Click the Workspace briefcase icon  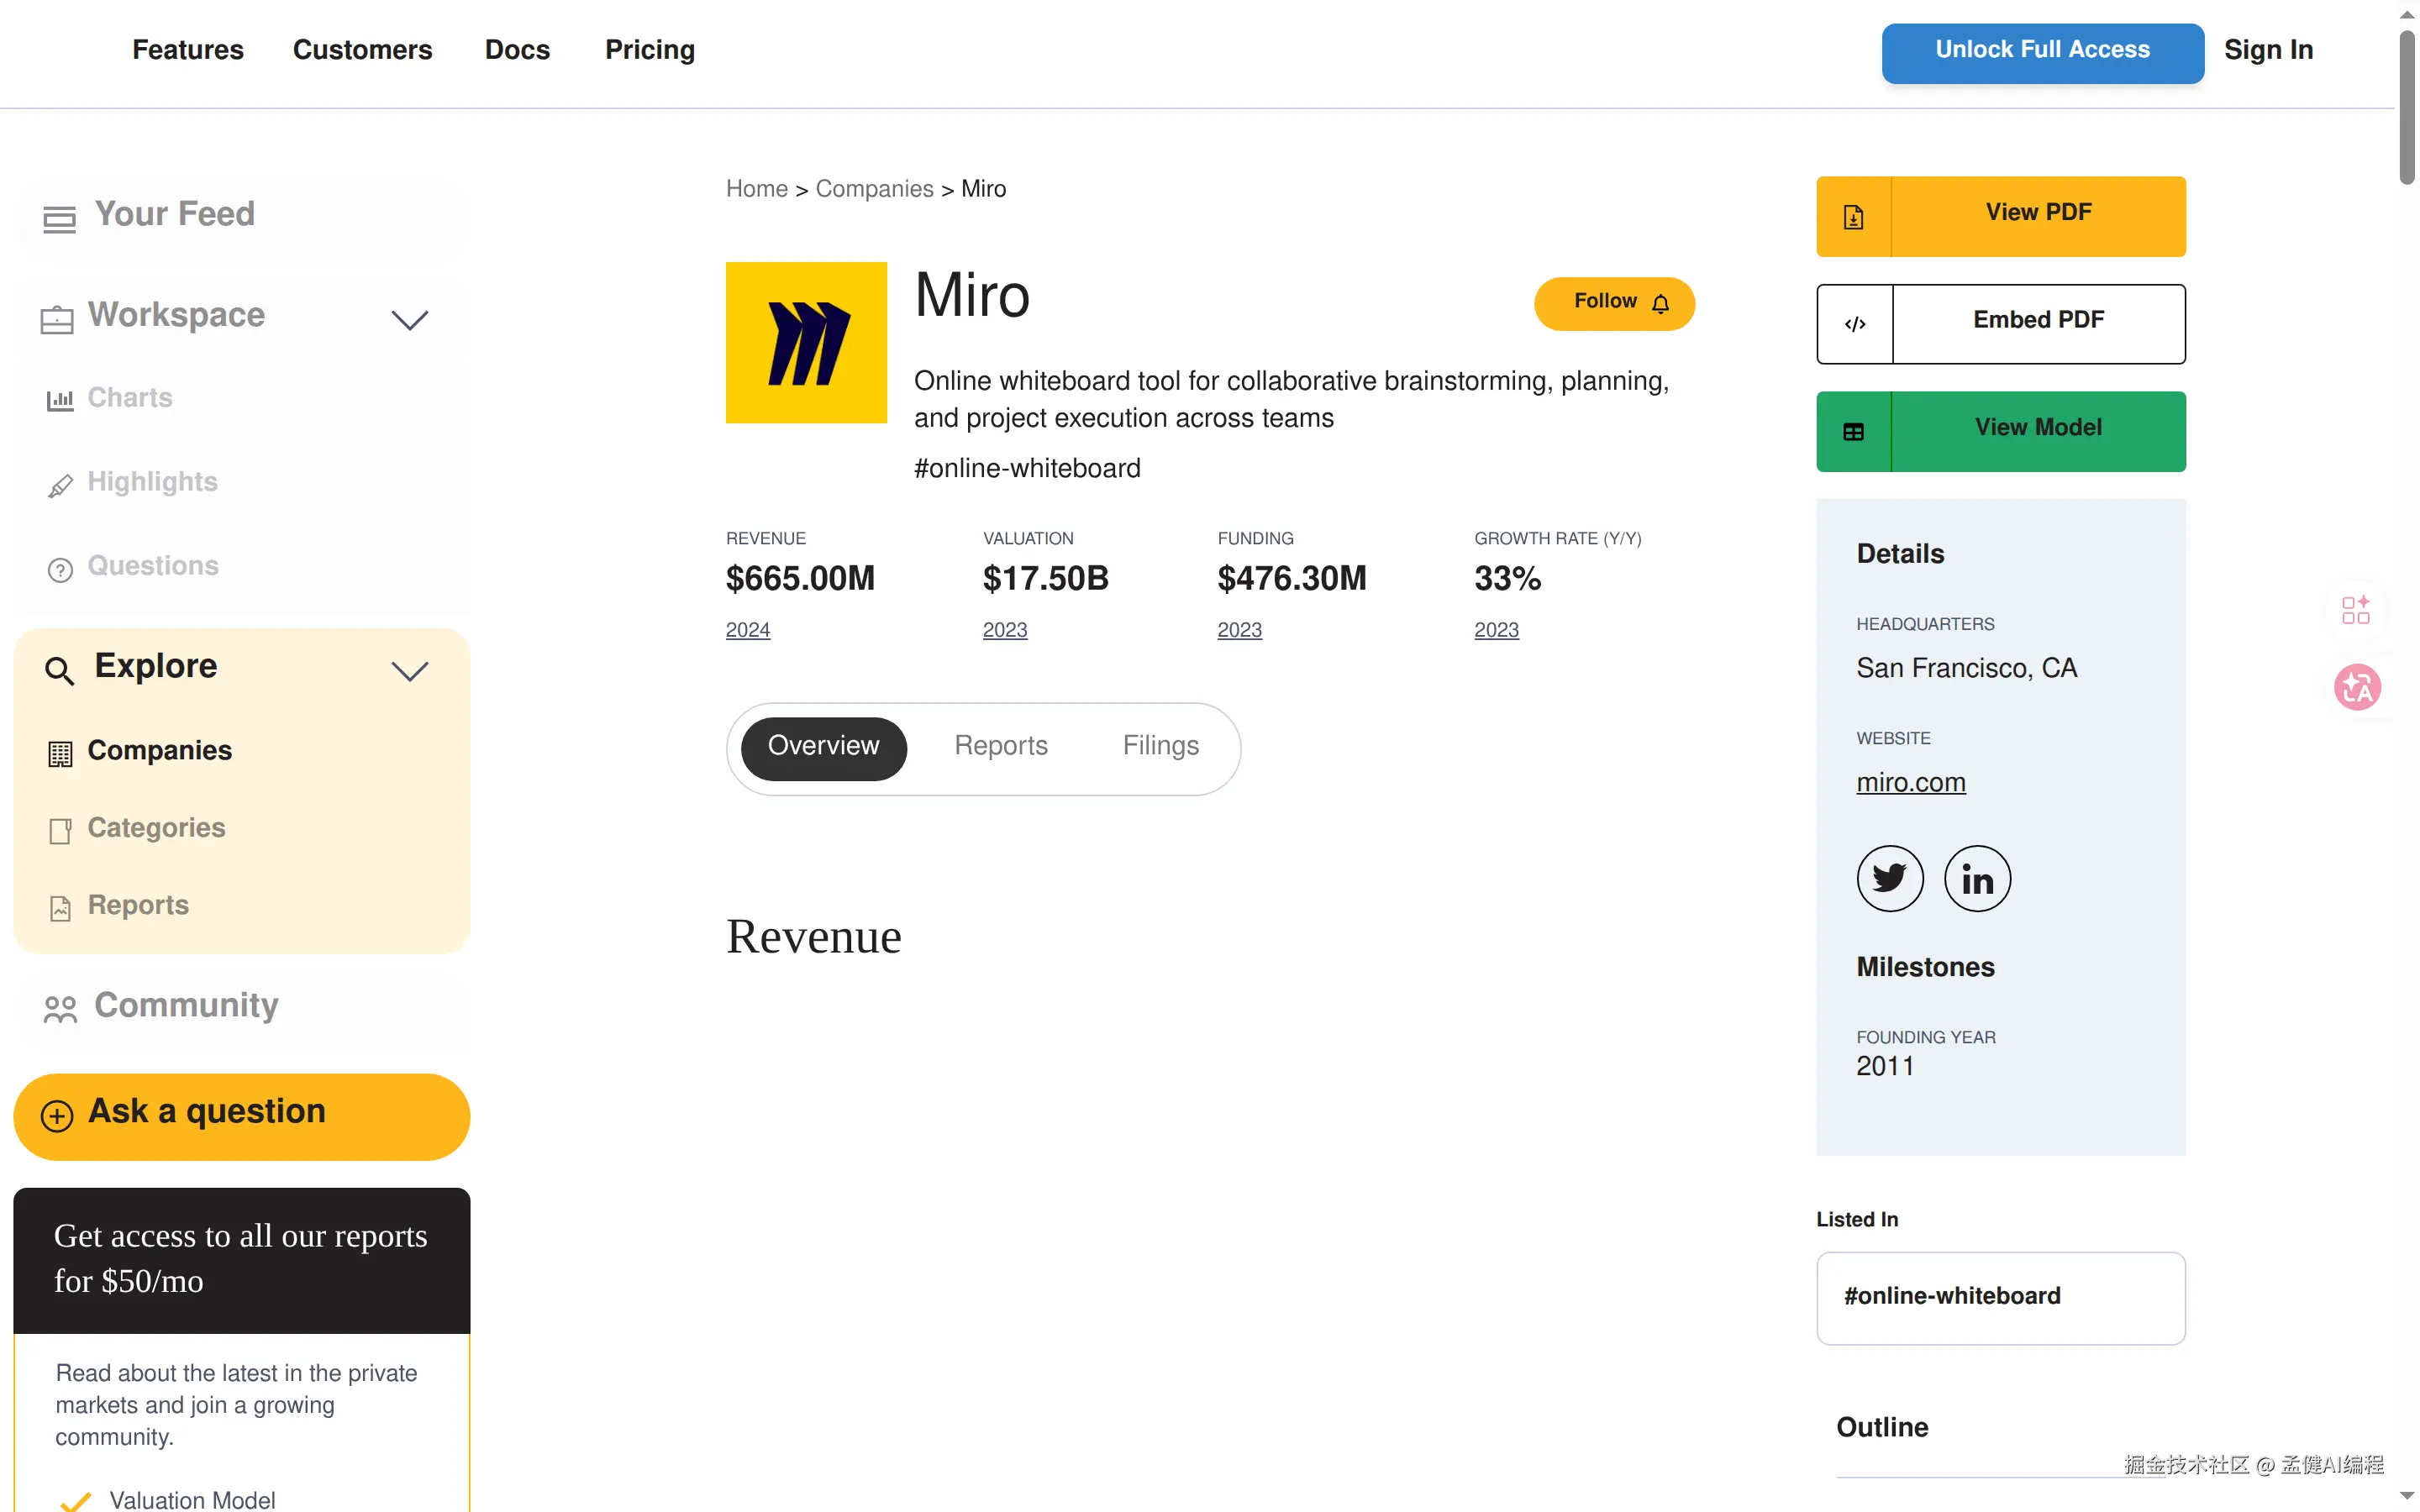click(x=57, y=320)
